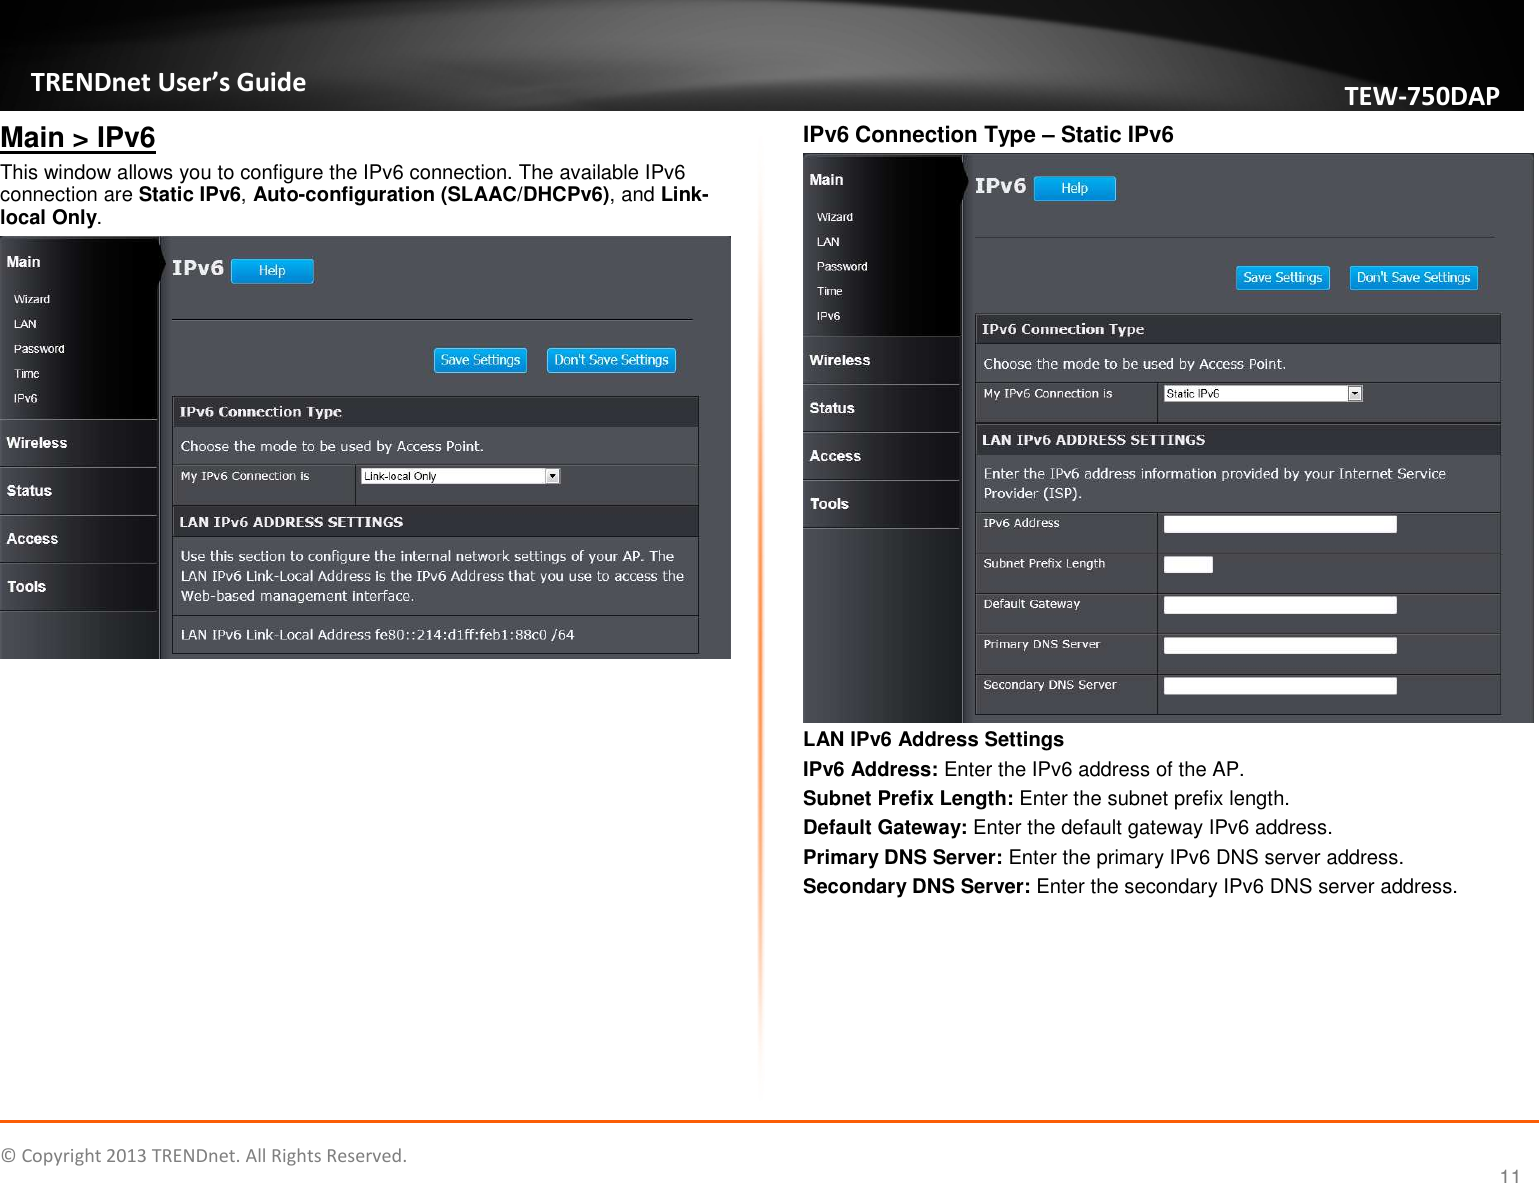The image size is (1539, 1183).
Task: Click Help button in Static IPv6 screenshot
Action: (x=1074, y=188)
